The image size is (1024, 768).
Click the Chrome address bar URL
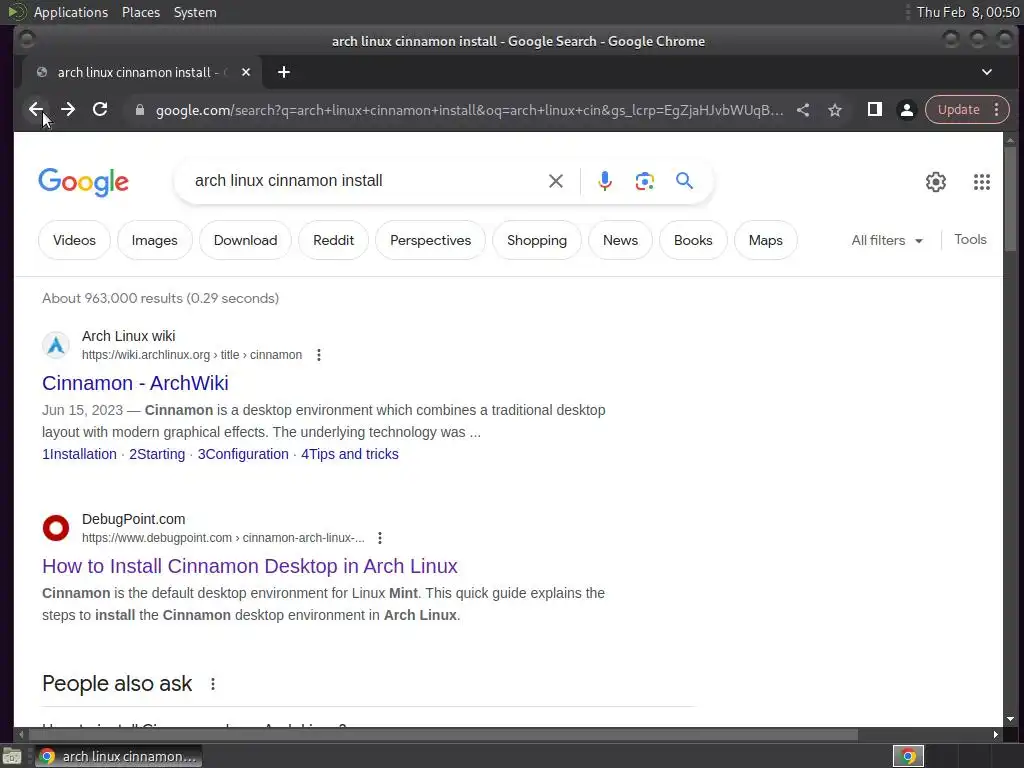[x=470, y=110]
